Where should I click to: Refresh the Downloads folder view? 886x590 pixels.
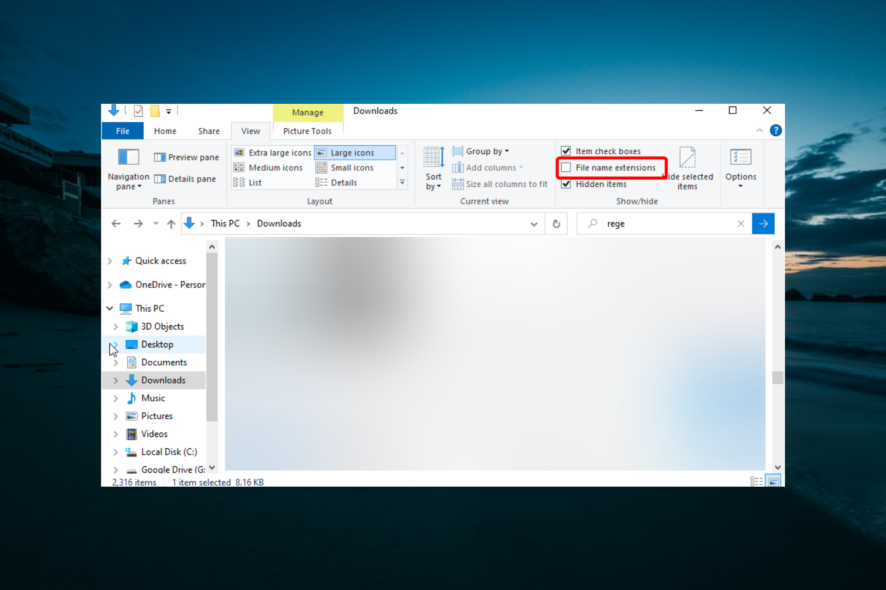click(556, 224)
